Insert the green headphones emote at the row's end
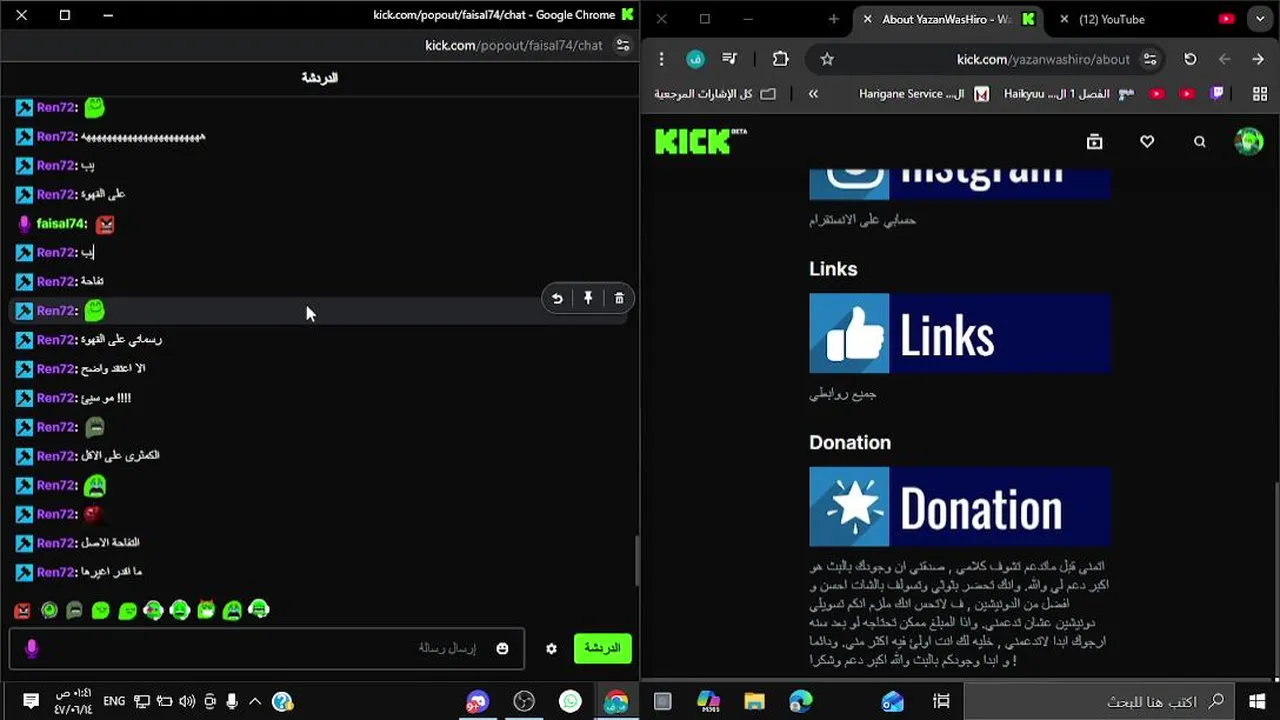1280x720 pixels. point(259,609)
